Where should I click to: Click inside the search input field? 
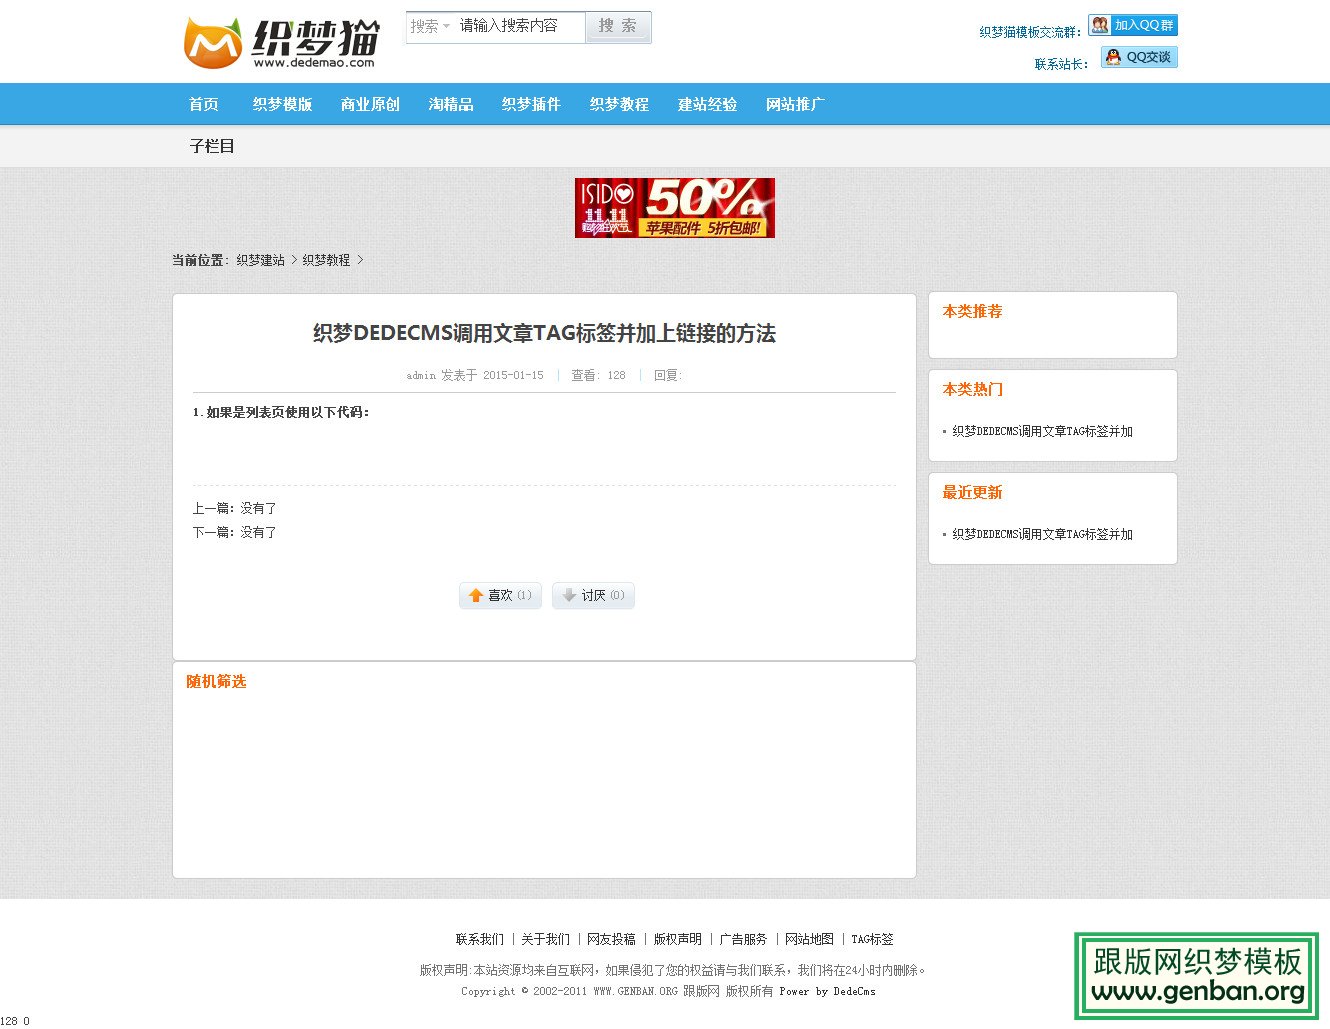pyautogui.click(x=520, y=27)
